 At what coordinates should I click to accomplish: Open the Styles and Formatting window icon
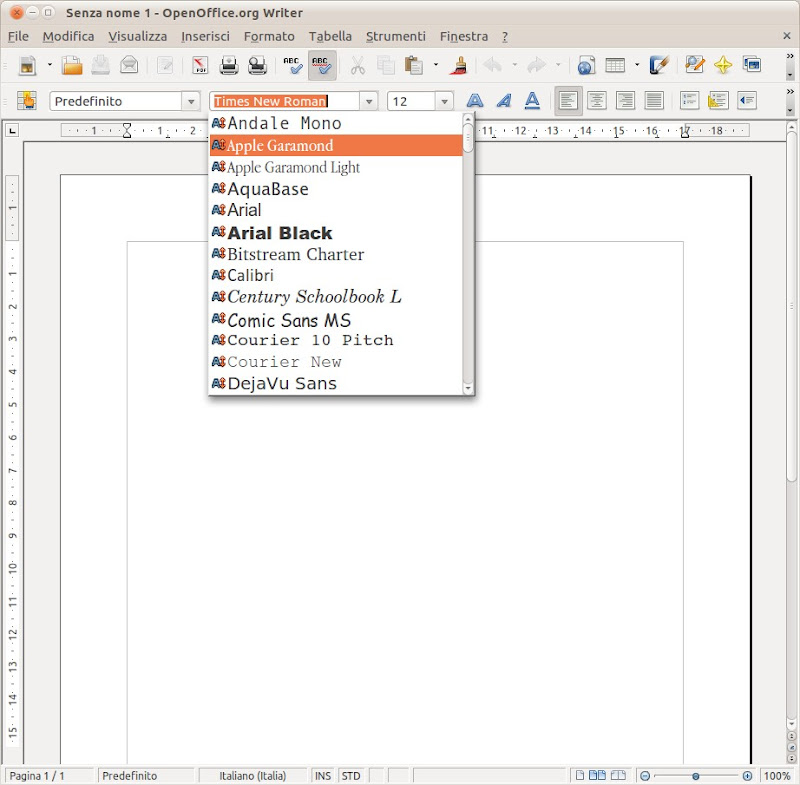click(26, 101)
